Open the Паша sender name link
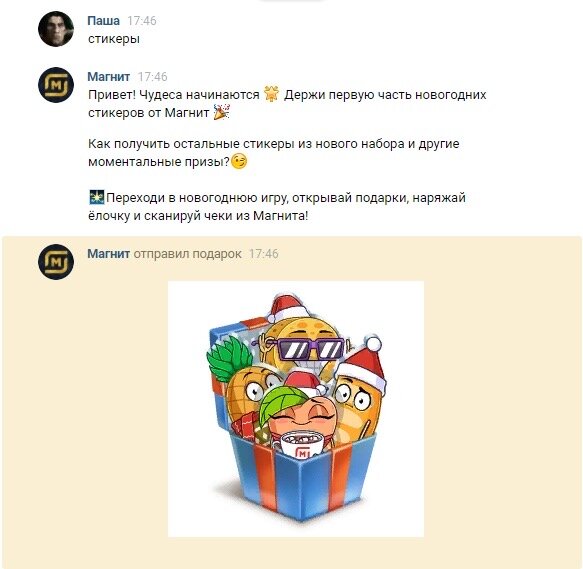Image resolution: width=583 pixels, height=569 pixels. (x=103, y=20)
